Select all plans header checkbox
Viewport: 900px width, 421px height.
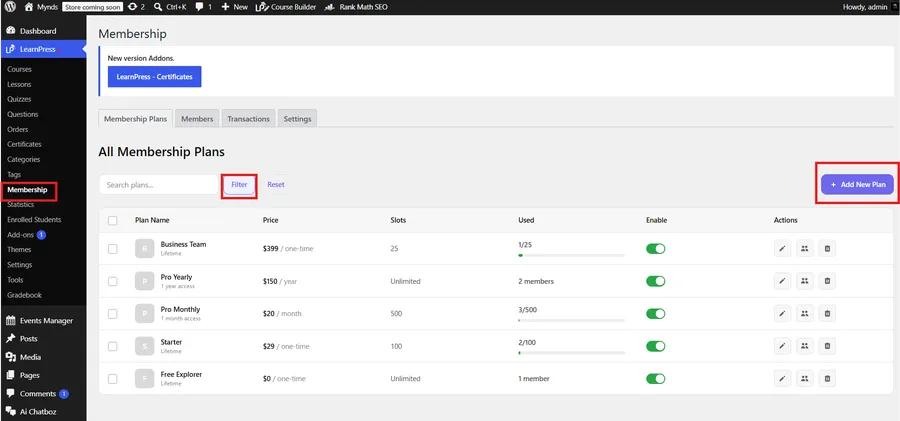click(112, 221)
